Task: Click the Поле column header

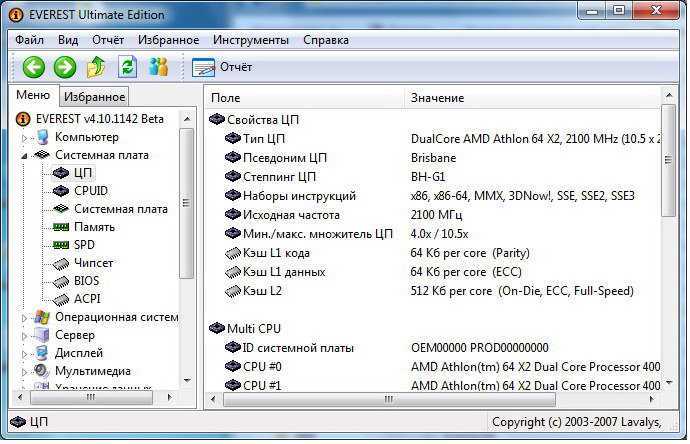Action: 305,98
